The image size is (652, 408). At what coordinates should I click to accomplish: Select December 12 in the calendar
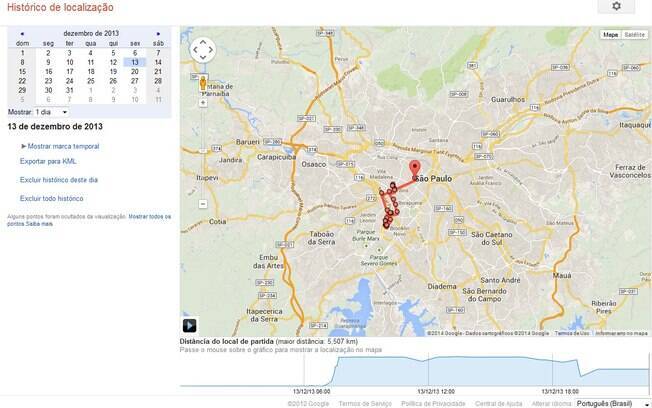tap(113, 62)
